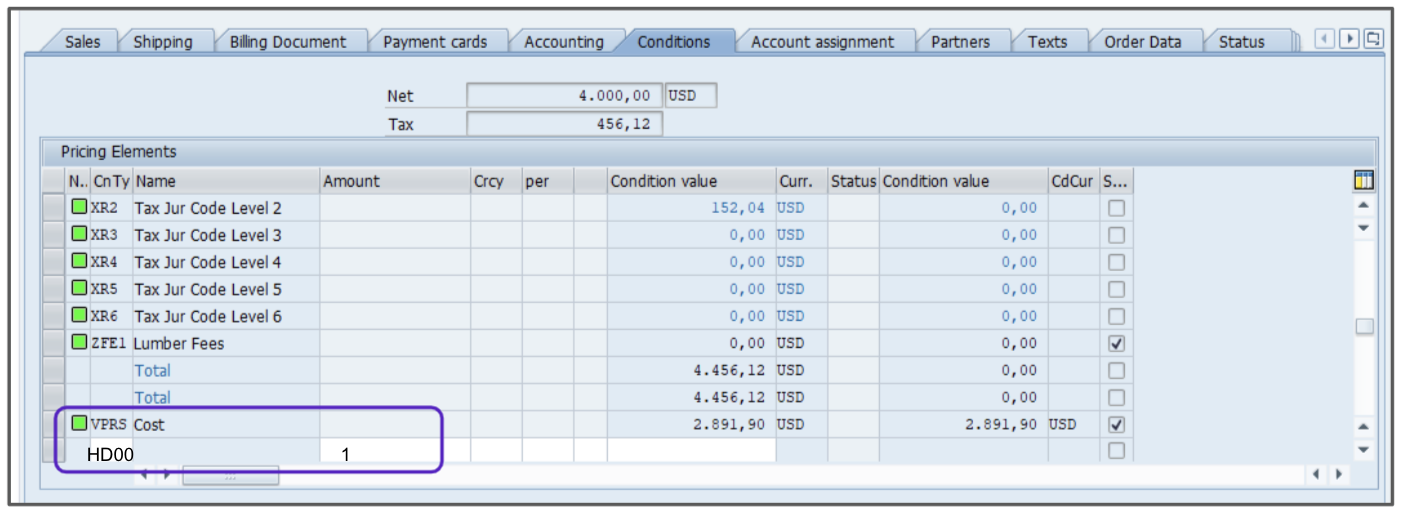Open the table column settings icon

[x=1363, y=181]
